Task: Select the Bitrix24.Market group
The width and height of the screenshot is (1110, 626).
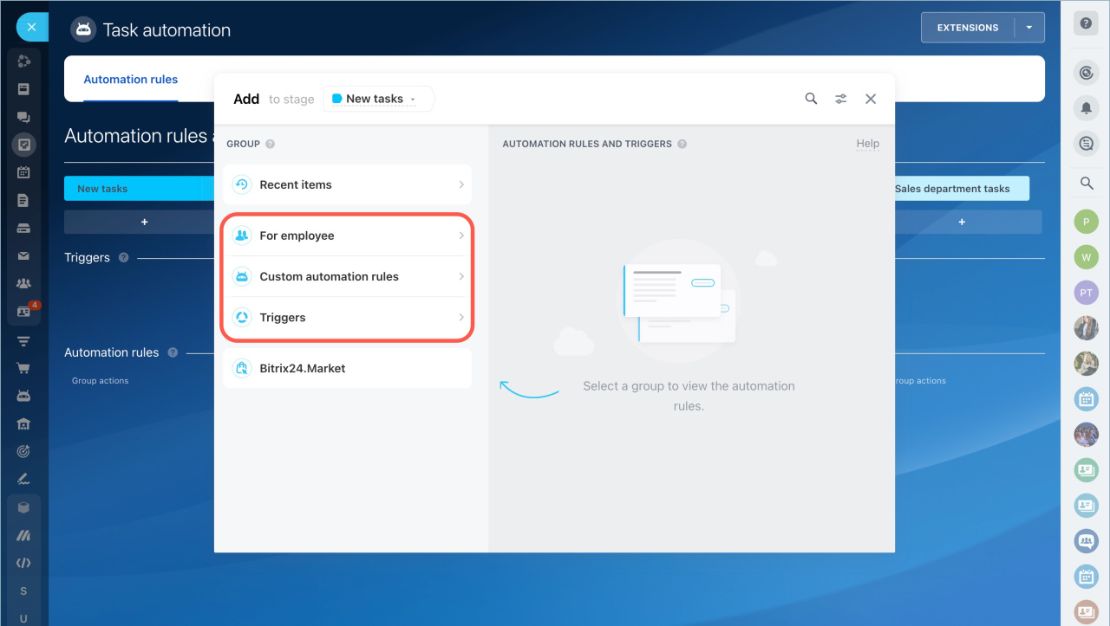Action: [348, 368]
